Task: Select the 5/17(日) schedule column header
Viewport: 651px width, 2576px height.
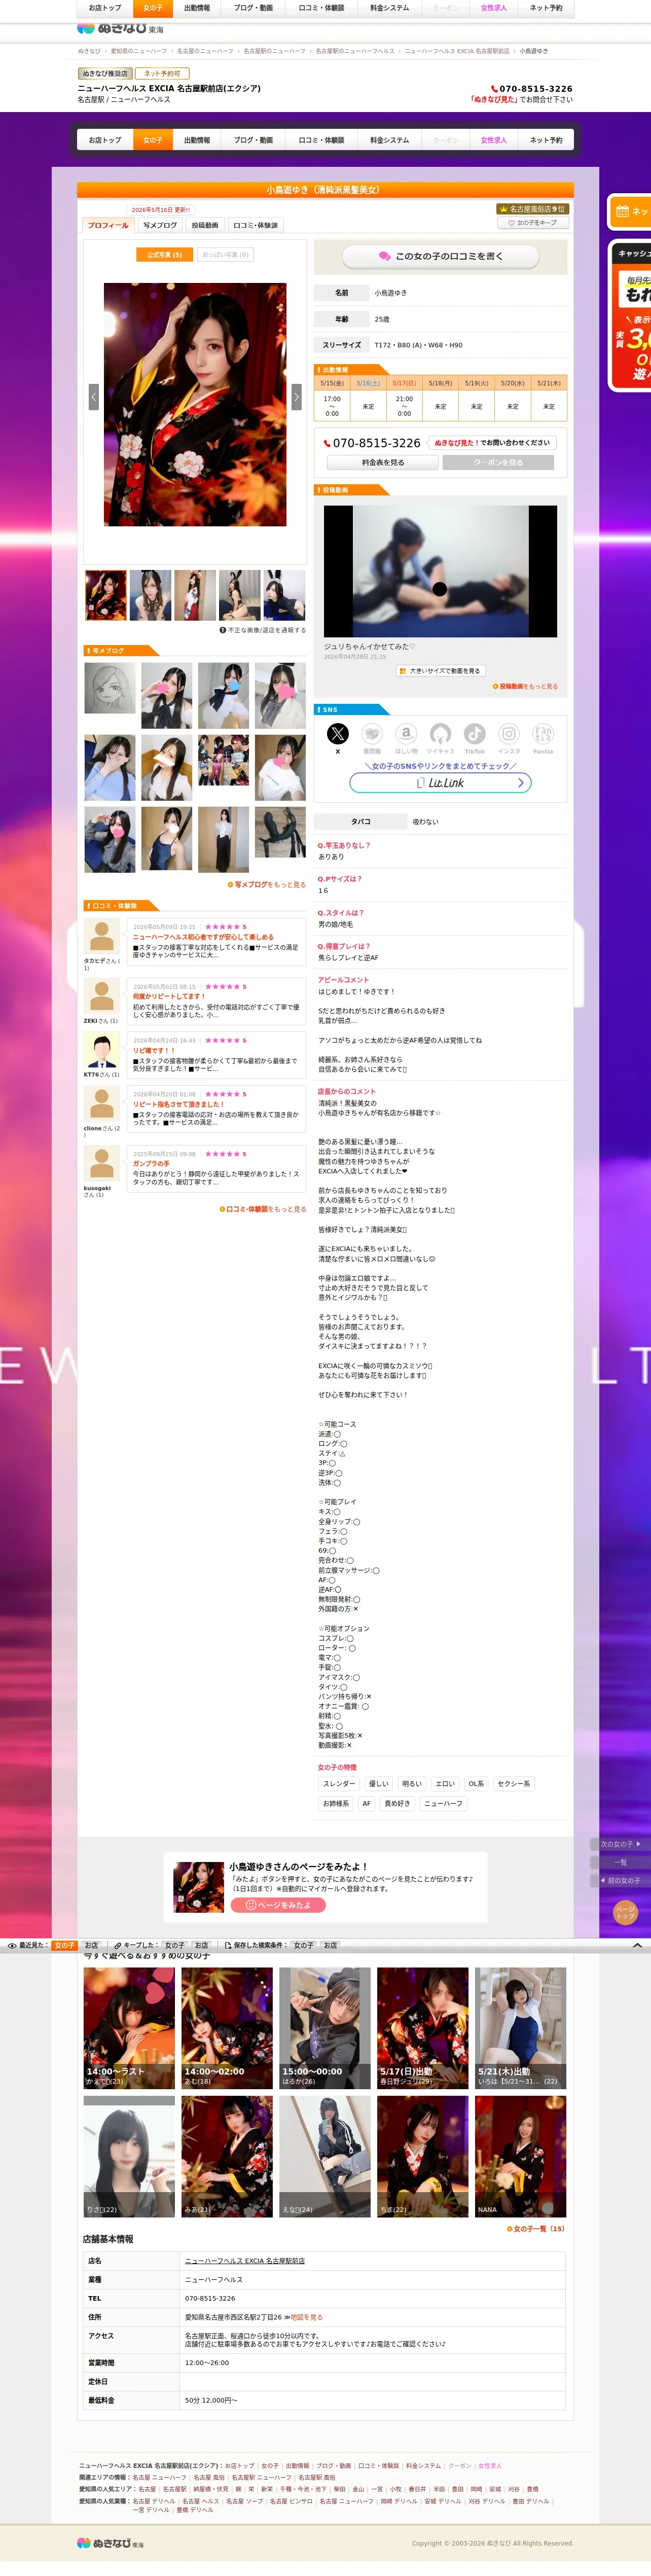Action: click(x=404, y=383)
